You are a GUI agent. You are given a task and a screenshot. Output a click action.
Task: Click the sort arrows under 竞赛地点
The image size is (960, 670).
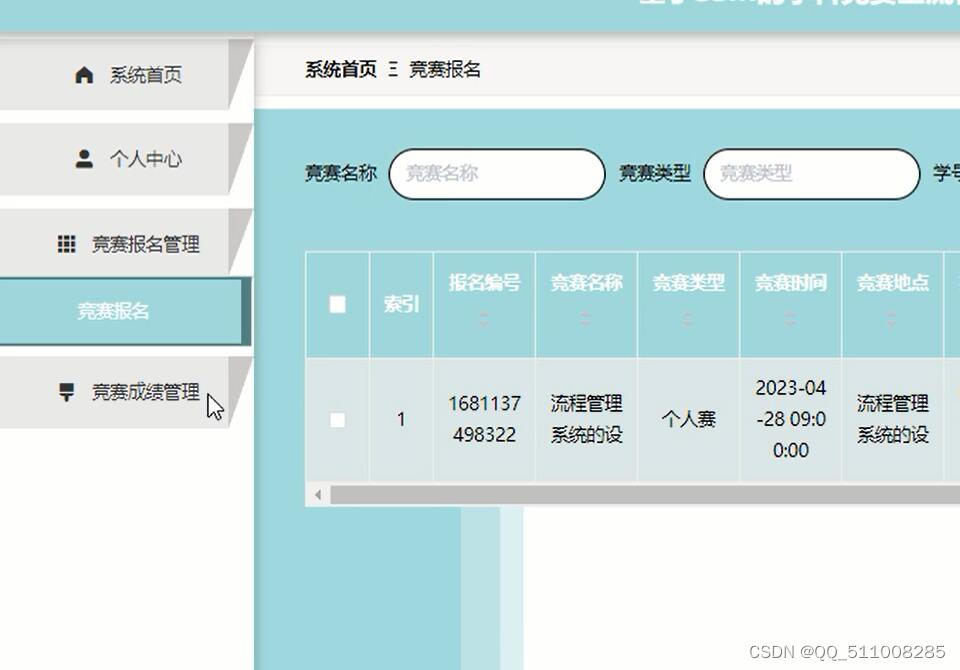click(x=891, y=318)
